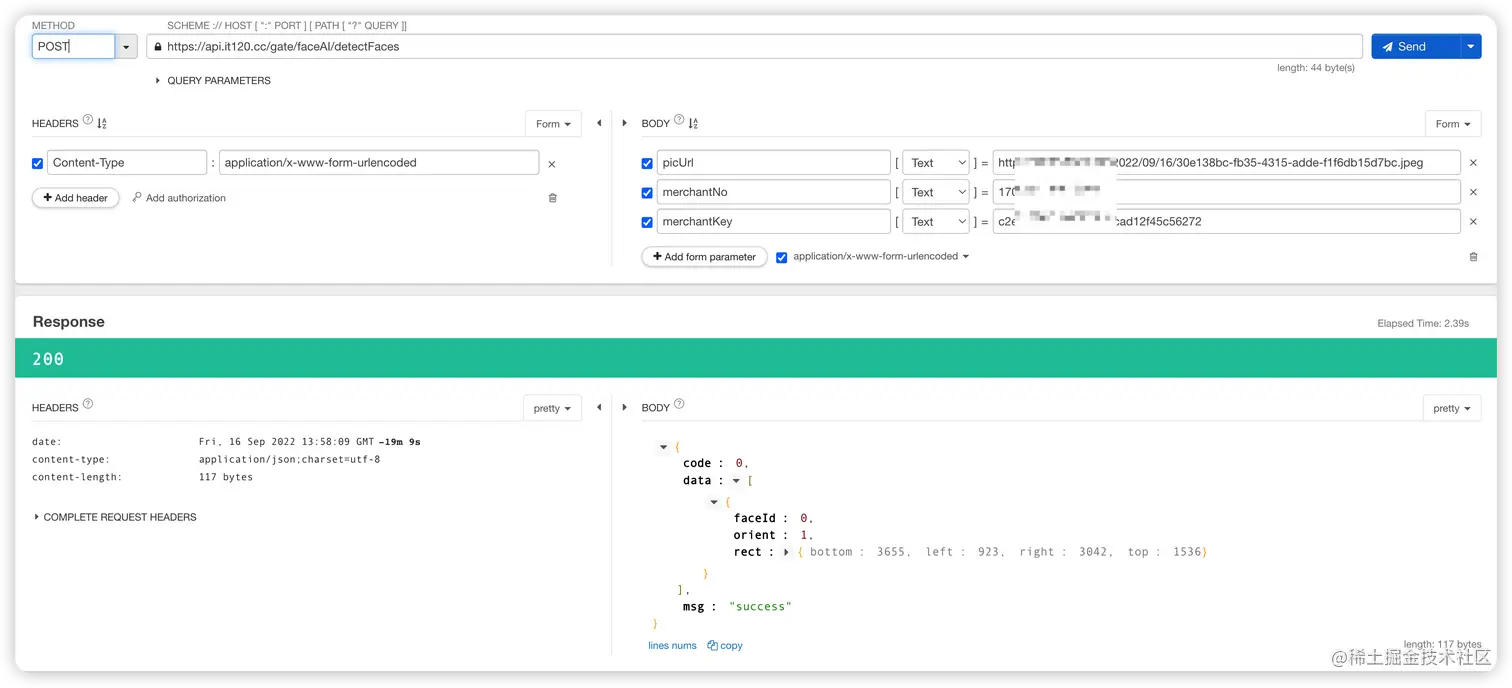Click Add form parameter button
Image resolution: width=1512 pixels, height=688 pixels.
pos(704,257)
